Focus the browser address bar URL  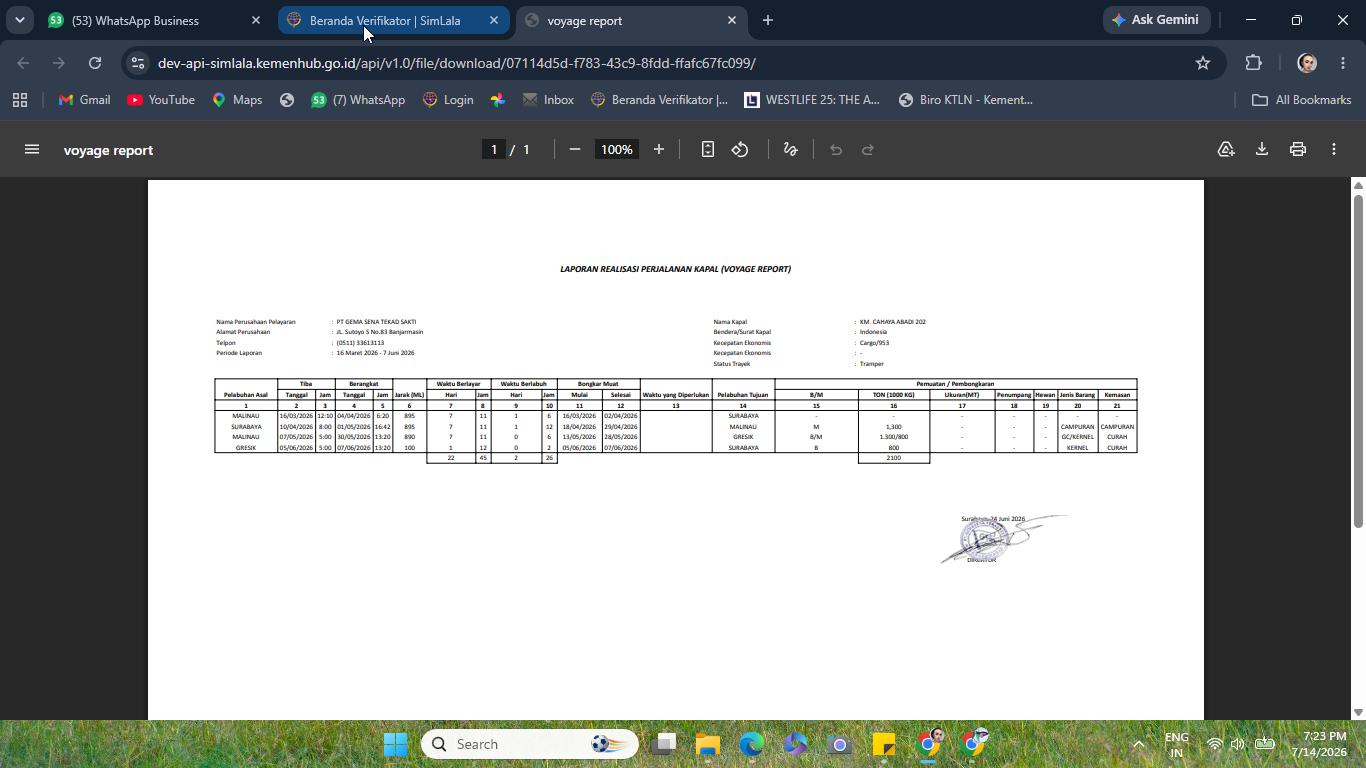click(x=457, y=63)
